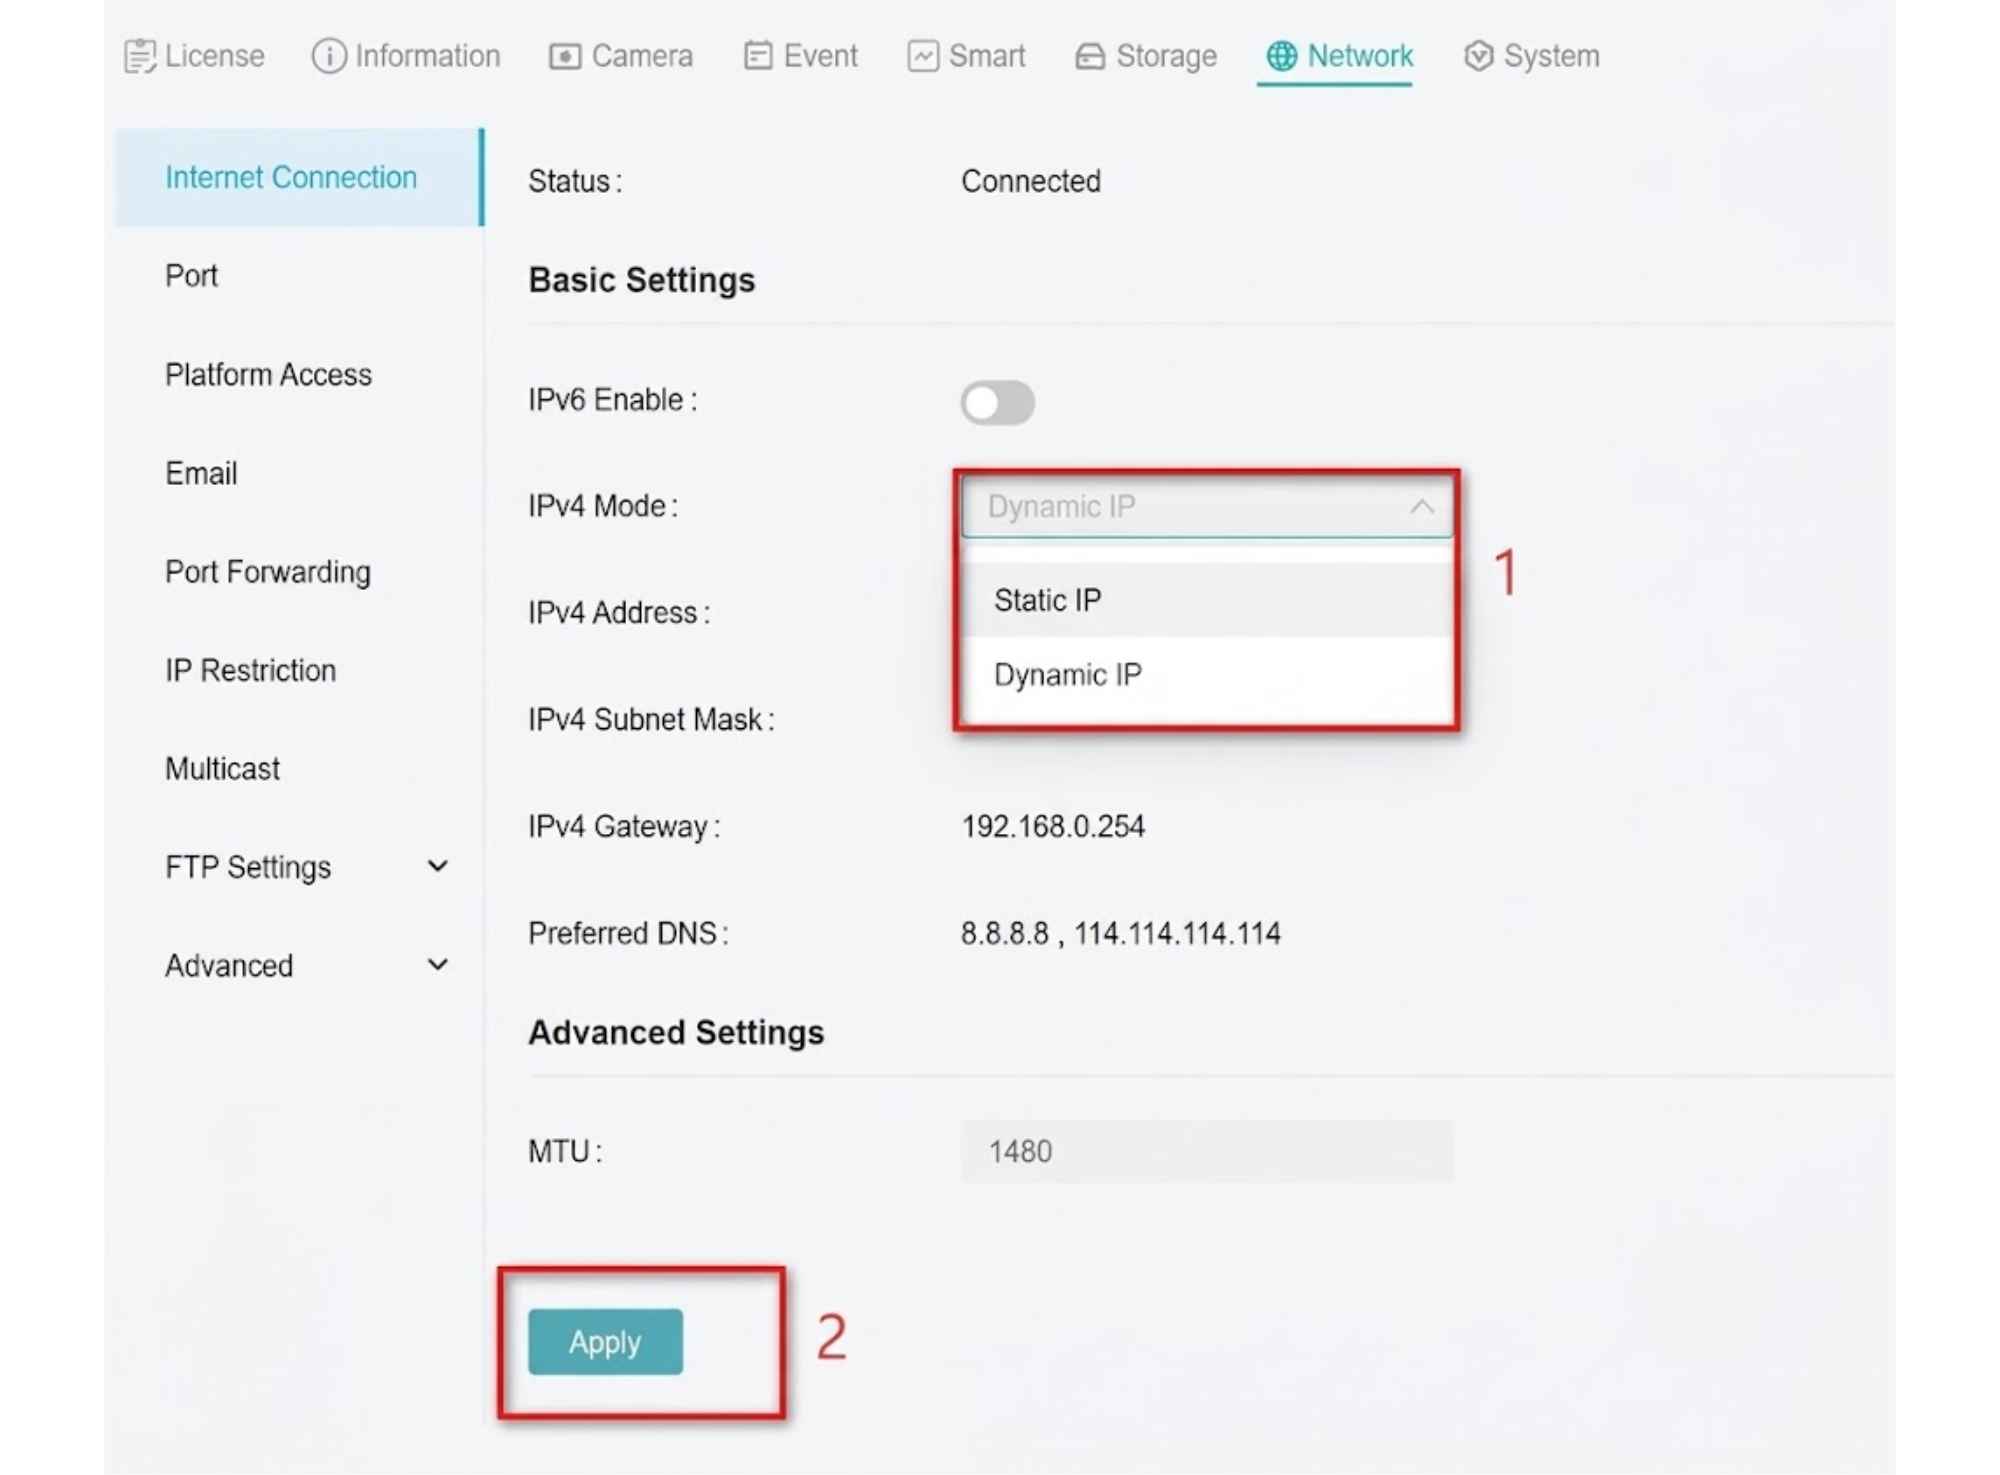Go to the System tab label
2000x1475 pixels.
point(1551,56)
